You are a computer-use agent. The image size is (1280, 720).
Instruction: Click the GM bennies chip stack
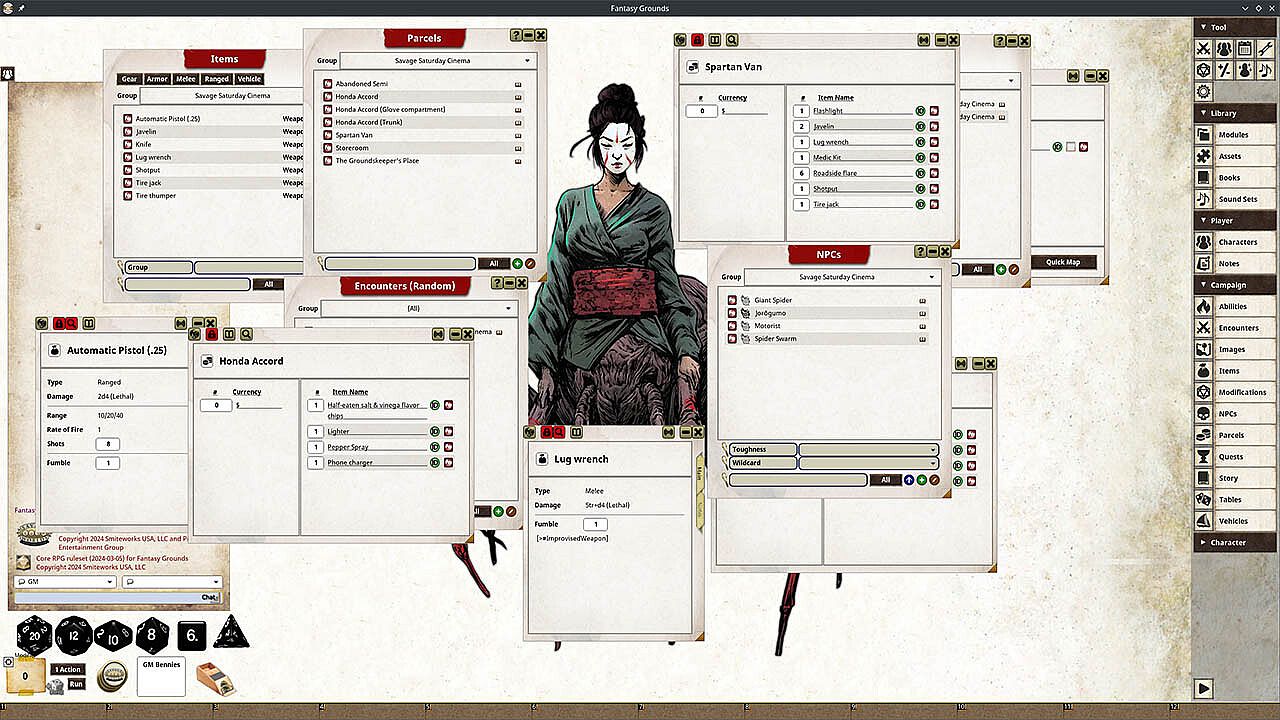(112, 676)
